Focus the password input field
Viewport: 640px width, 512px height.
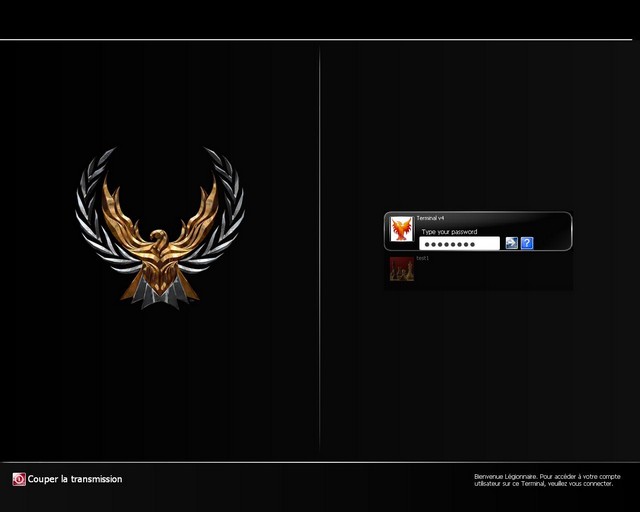[459, 243]
